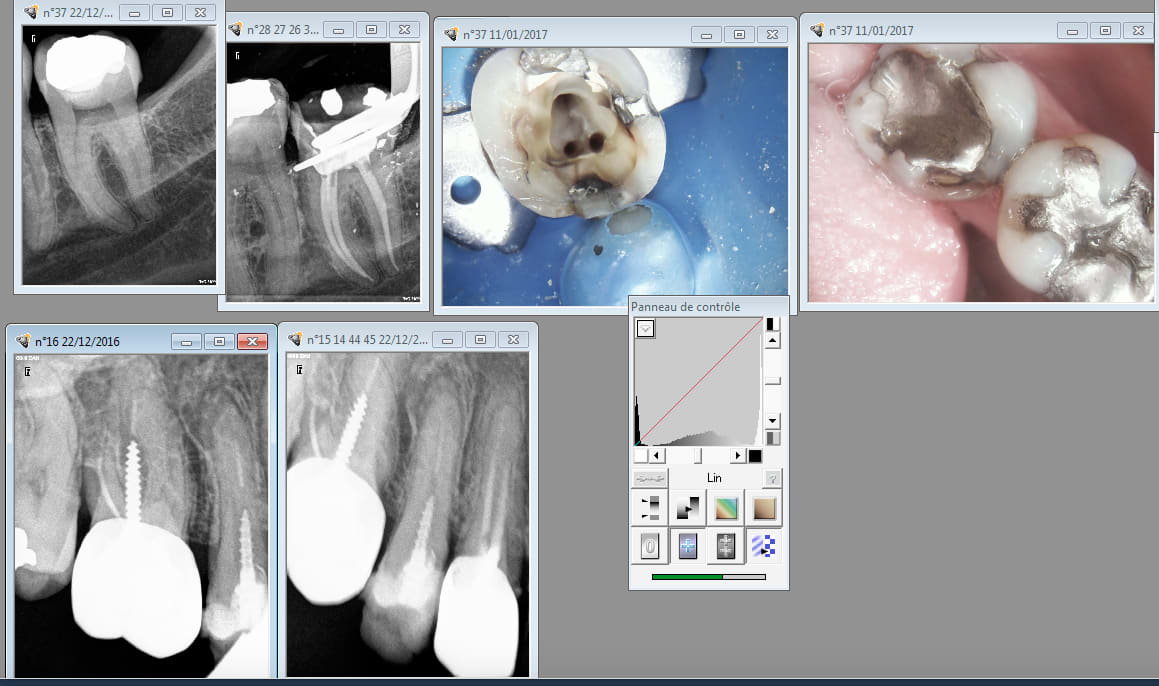
Task: Click the flat curve button left of Lin
Action: coord(650,478)
